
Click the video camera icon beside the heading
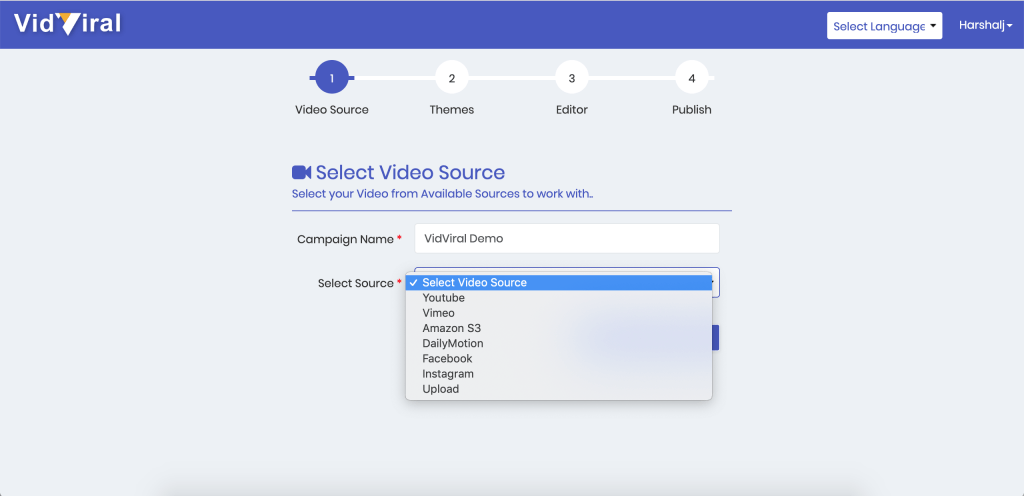click(x=301, y=172)
